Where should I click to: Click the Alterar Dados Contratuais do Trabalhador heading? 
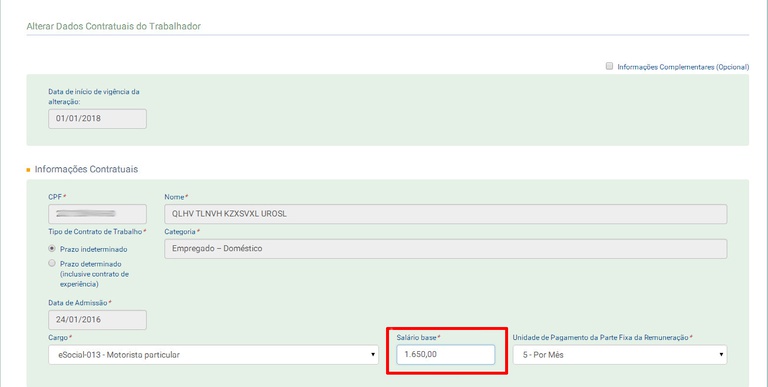(114, 26)
